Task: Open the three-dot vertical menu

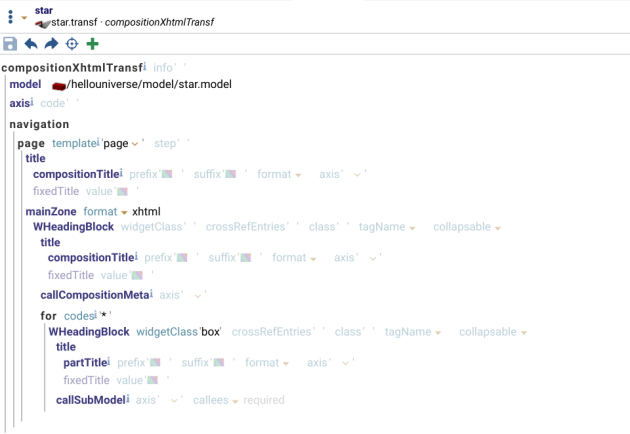Action: (x=10, y=16)
